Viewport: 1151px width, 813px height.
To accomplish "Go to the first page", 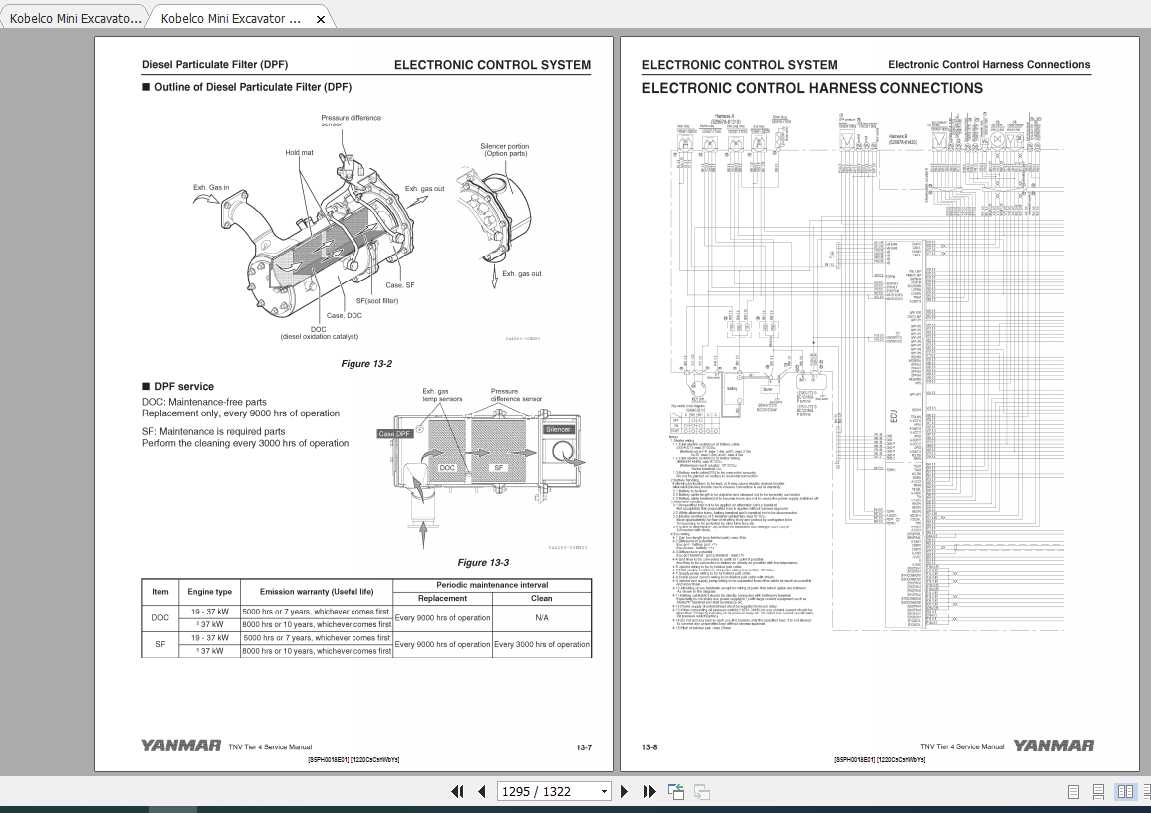I will (x=457, y=791).
